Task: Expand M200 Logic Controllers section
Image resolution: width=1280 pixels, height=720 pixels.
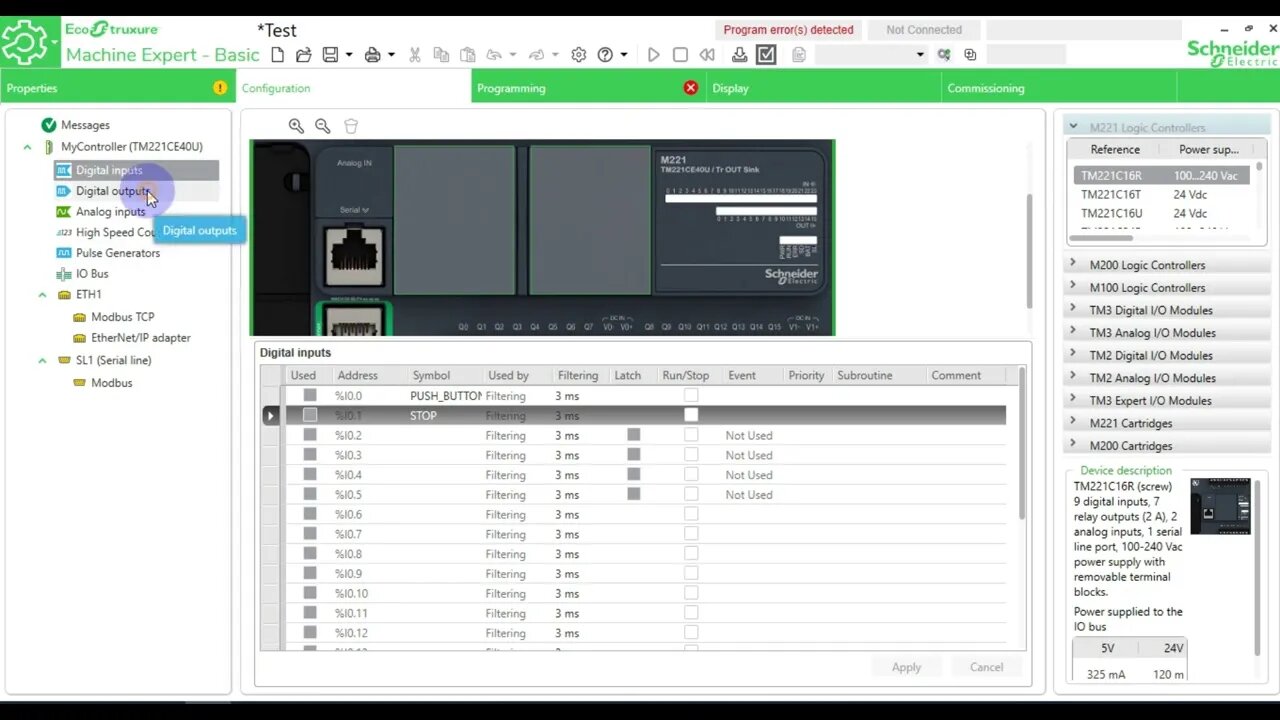Action: pyautogui.click(x=1073, y=264)
